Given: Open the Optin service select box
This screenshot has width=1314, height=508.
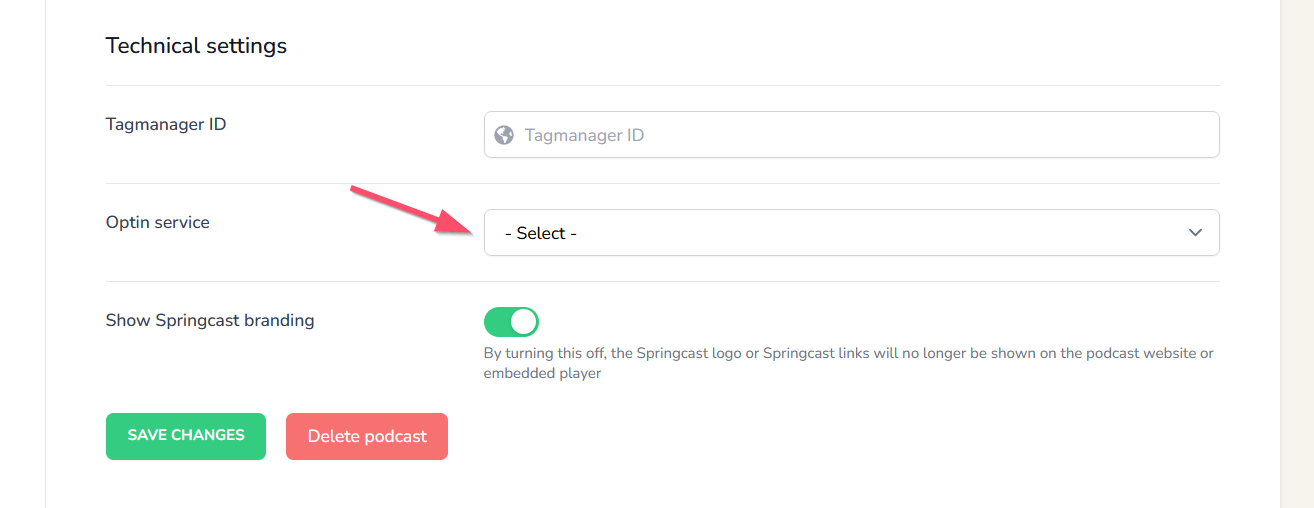Looking at the screenshot, I should coord(852,232).
